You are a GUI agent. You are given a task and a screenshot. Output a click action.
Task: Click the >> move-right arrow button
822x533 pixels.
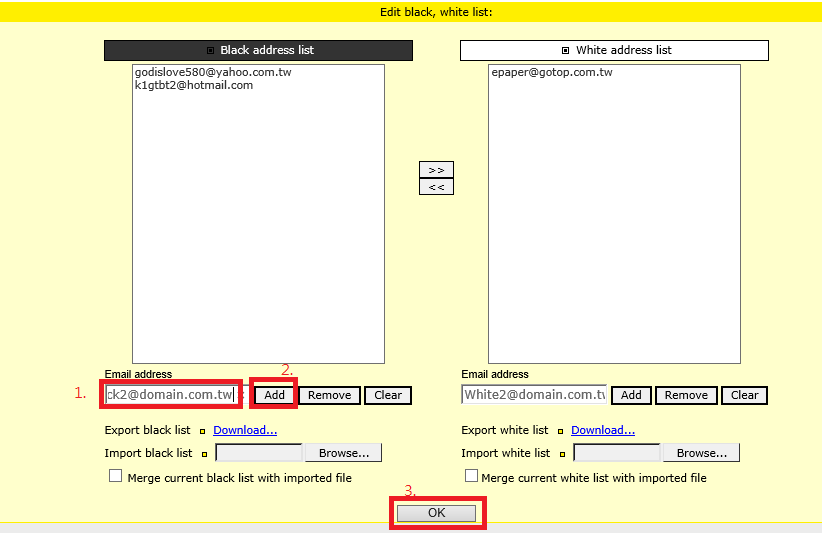pyautogui.click(x=436, y=170)
